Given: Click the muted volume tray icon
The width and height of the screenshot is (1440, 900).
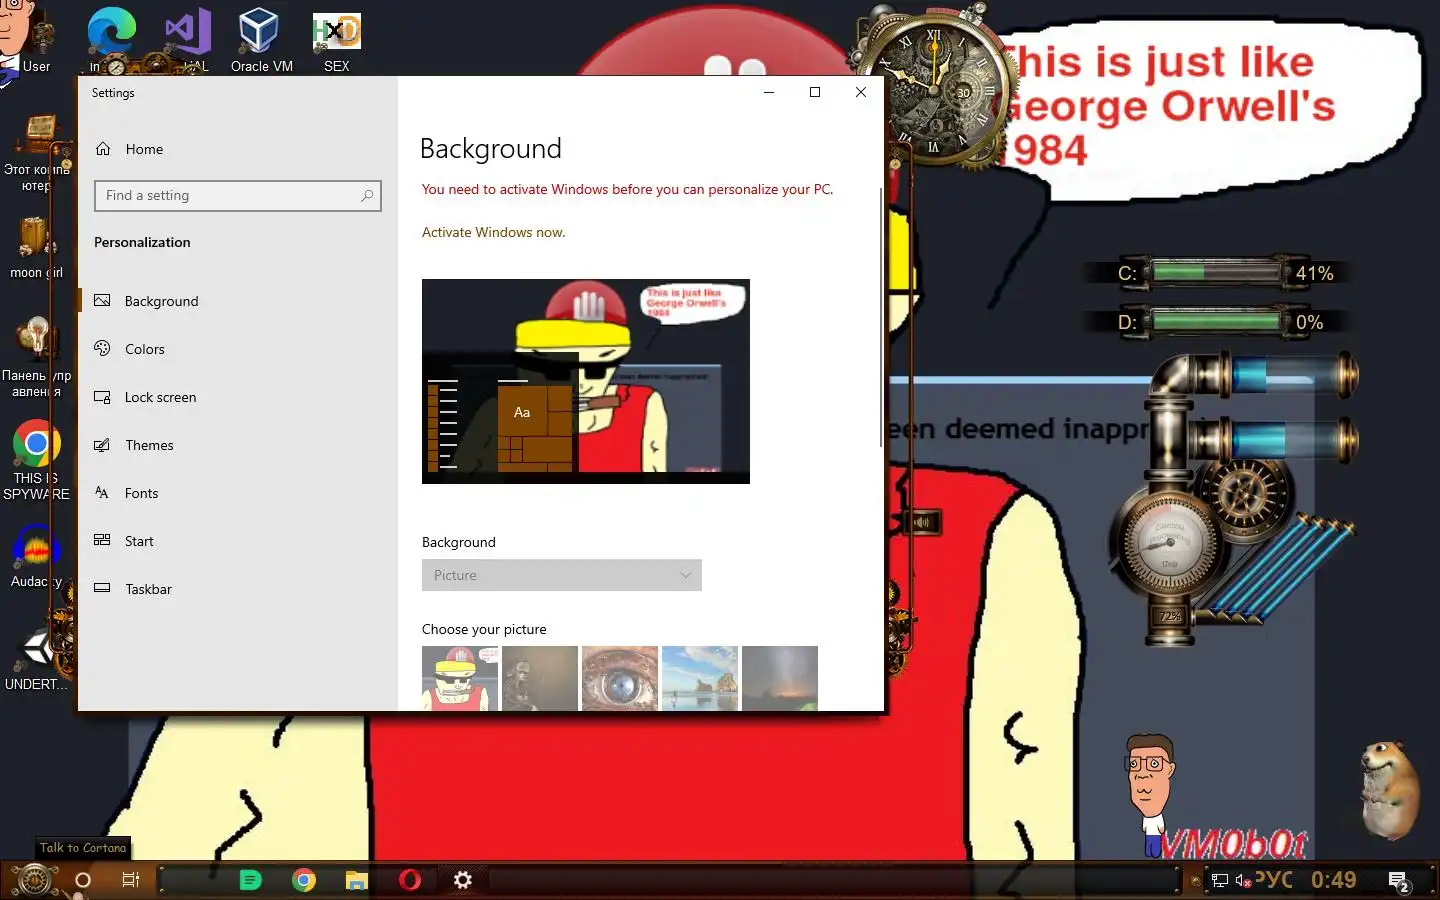Looking at the screenshot, I should pos(1243,881).
